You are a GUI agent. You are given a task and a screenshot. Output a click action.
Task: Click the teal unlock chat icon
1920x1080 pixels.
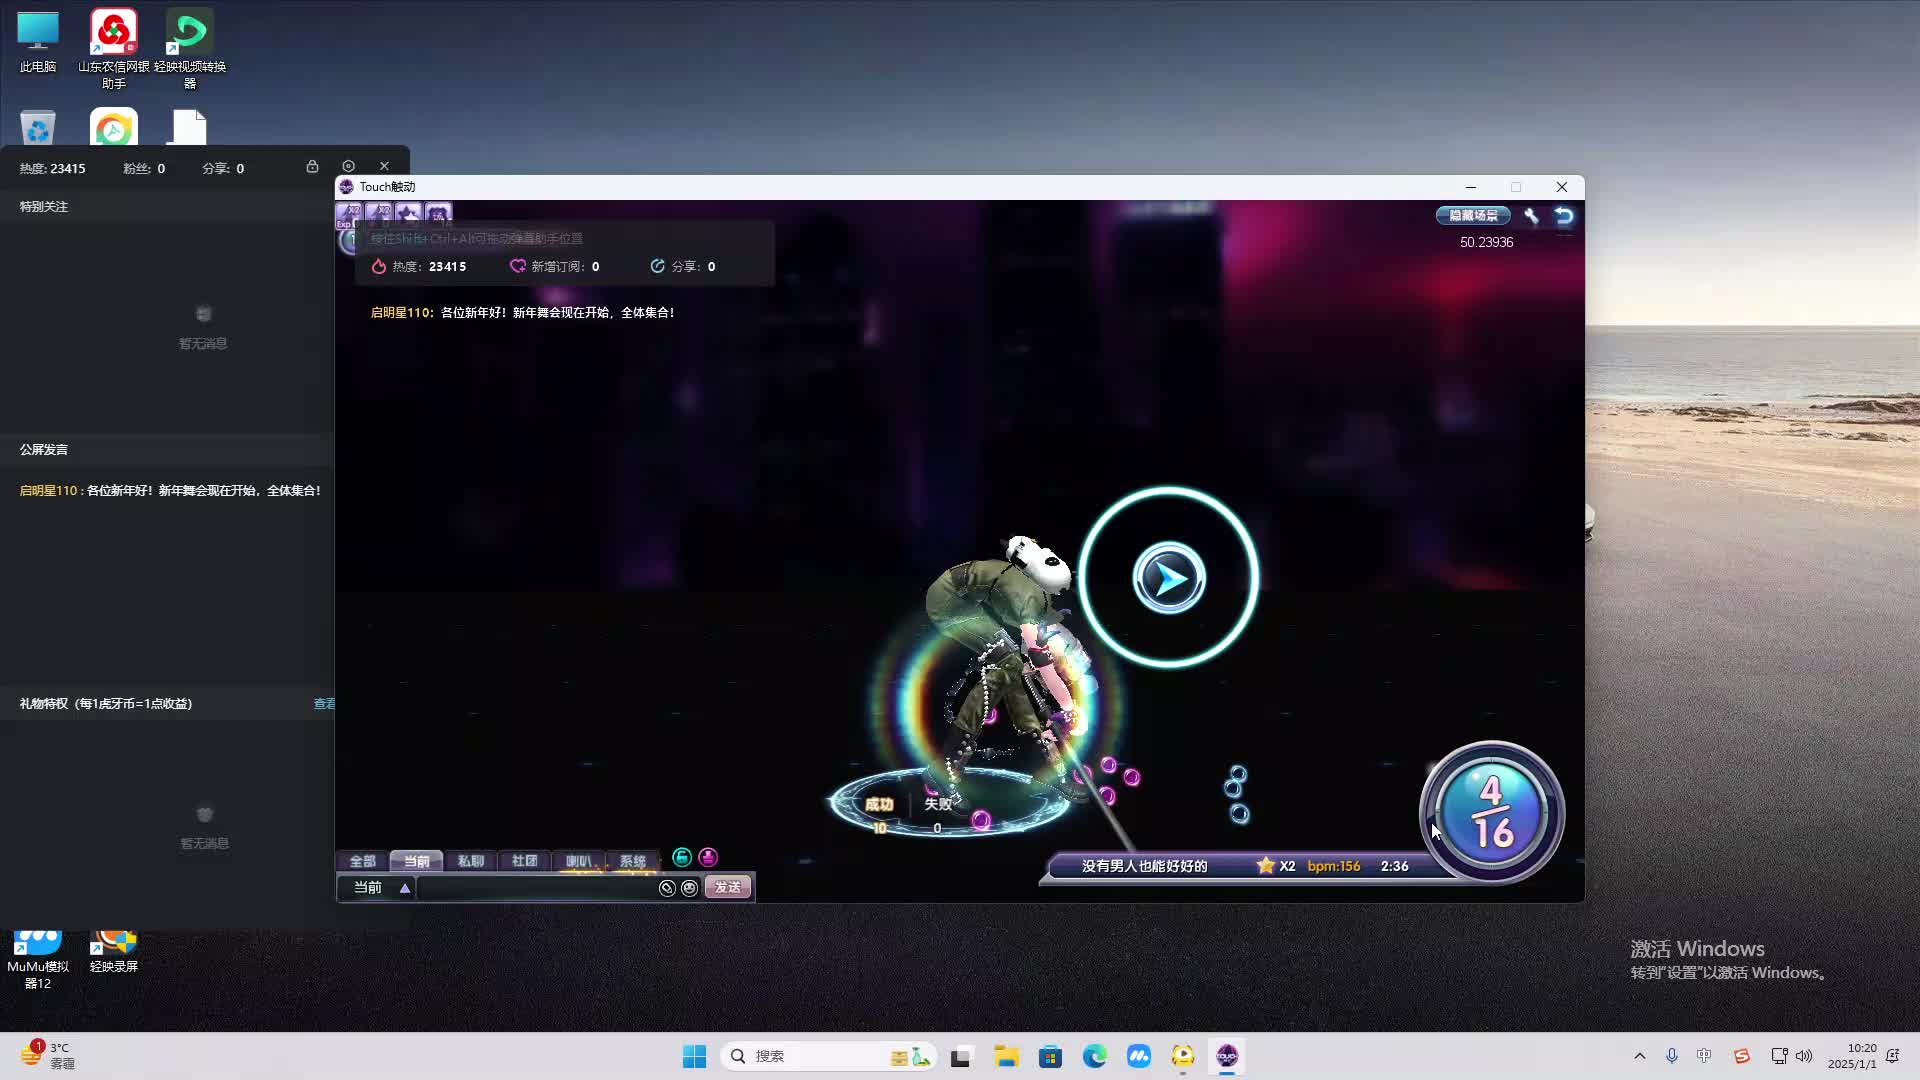click(682, 857)
